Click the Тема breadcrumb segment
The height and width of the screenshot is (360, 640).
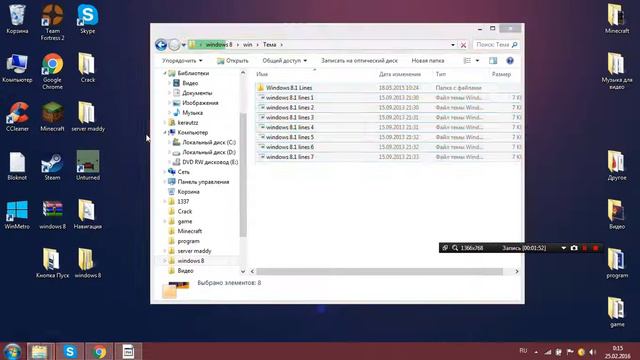pos(269,44)
